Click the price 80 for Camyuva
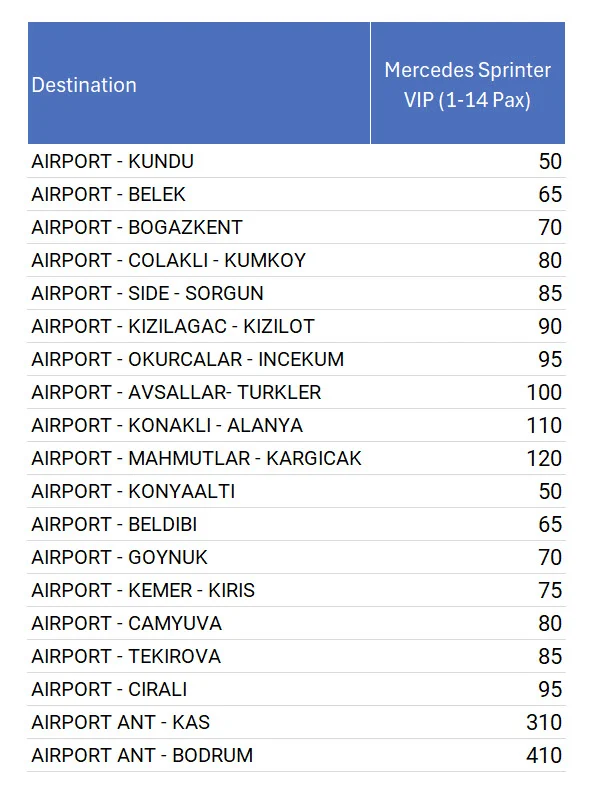Screen dimensions: 590x794 (550, 623)
